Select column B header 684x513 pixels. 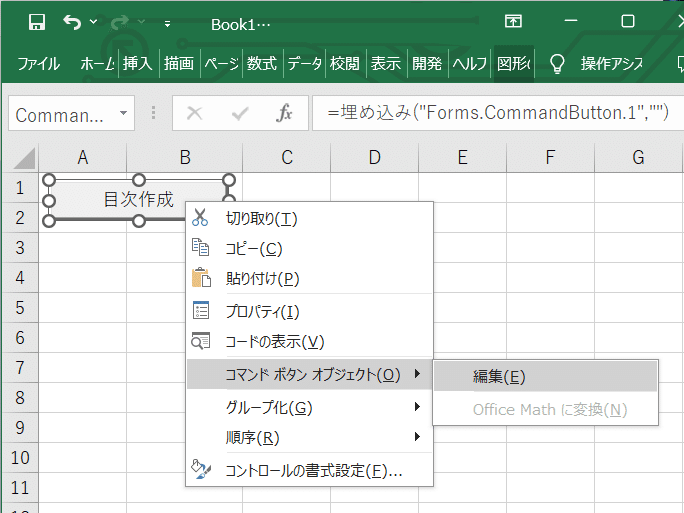(185, 157)
